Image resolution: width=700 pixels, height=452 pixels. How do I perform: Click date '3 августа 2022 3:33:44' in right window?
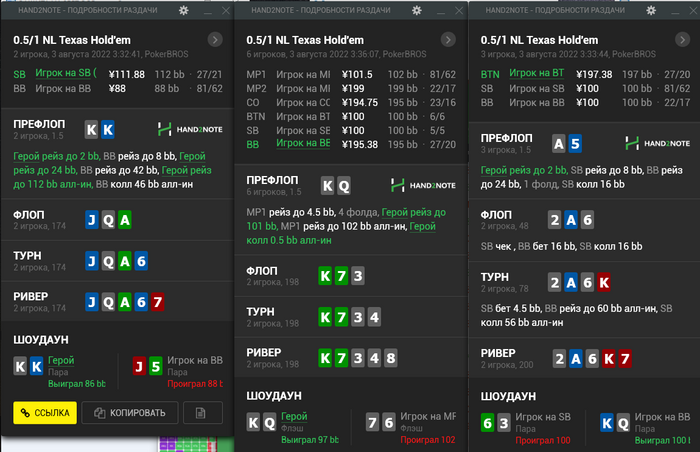point(562,54)
